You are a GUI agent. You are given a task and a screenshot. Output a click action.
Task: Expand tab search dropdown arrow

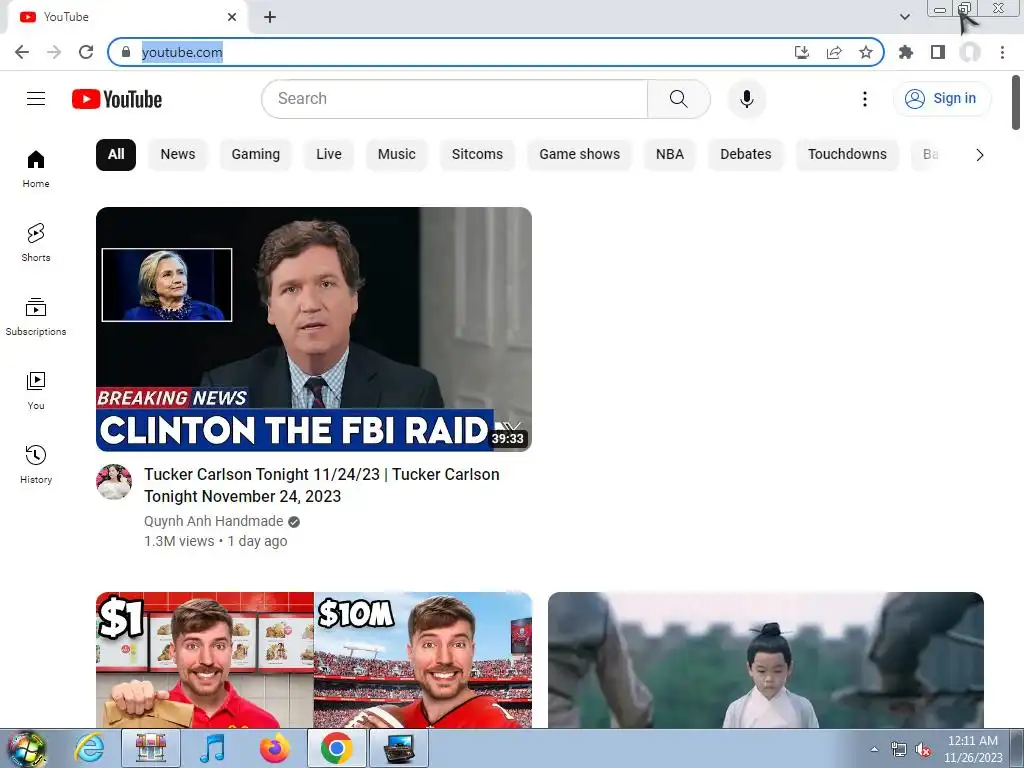pos(904,17)
